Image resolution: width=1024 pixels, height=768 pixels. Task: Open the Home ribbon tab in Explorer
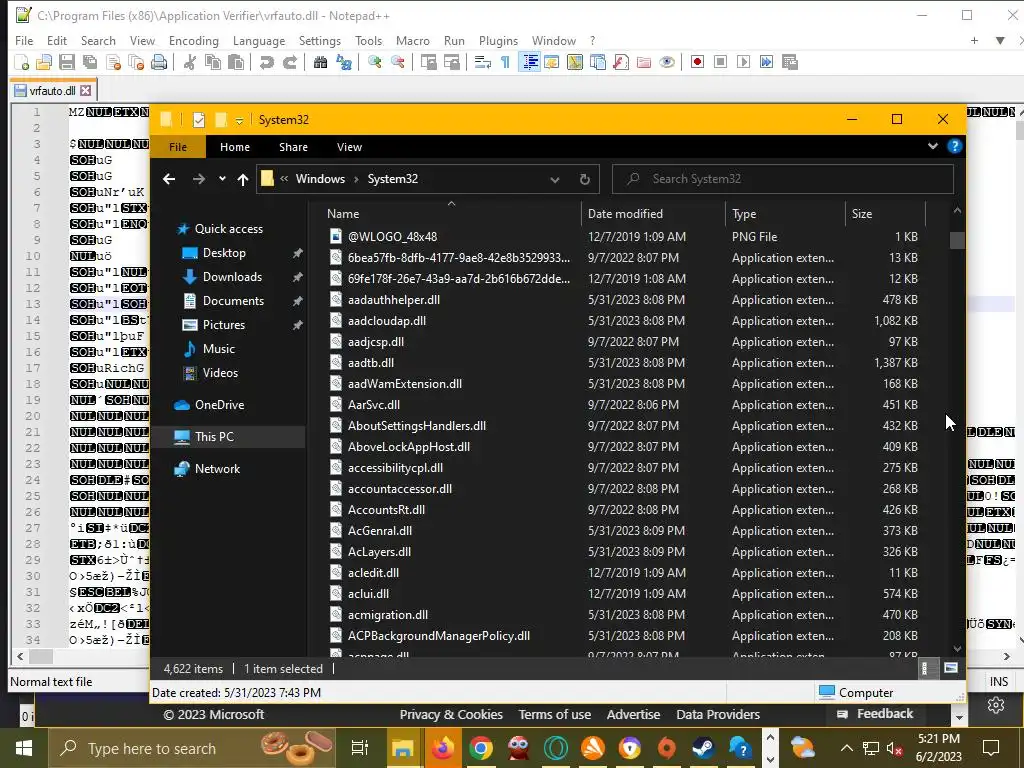[x=235, y=147]
